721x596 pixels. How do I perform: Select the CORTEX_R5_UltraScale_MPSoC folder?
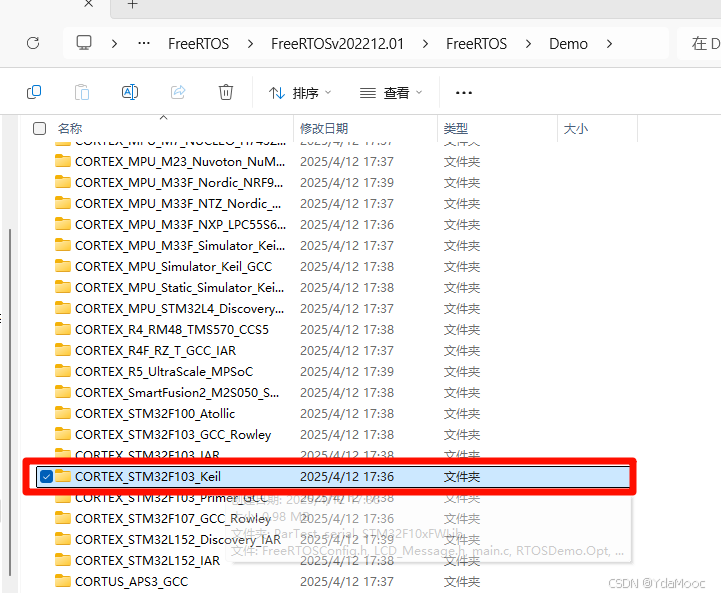[164, 372]
